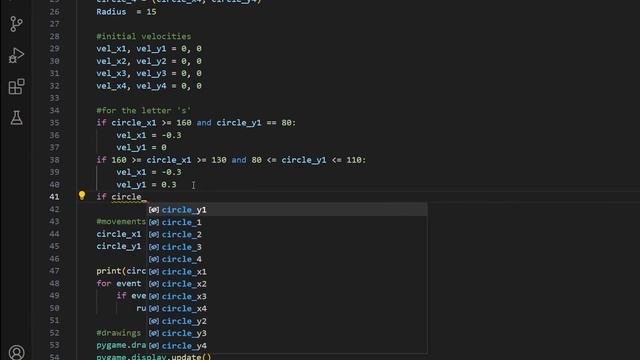Click line number 38 in the gutter
Image resolution: width=640 pixels, height=360 pixels.
(54, 160)
